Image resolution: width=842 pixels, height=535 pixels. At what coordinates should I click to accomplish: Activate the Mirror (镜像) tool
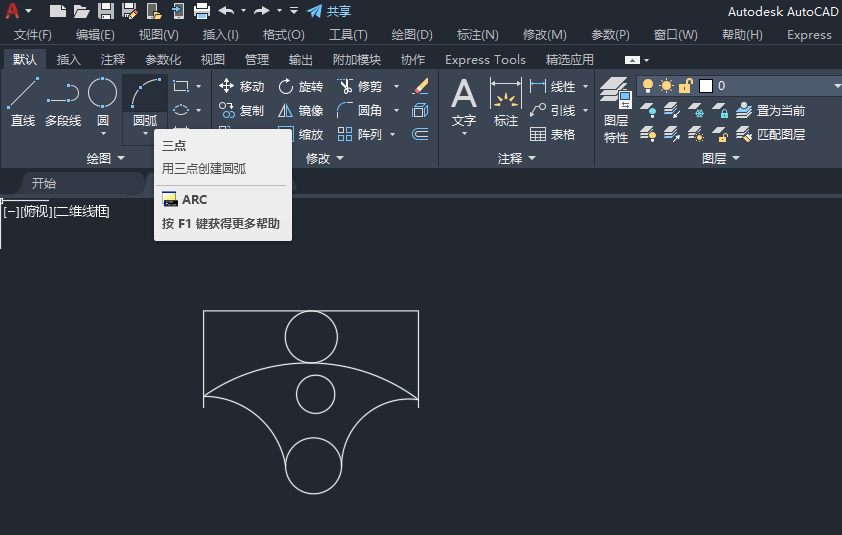(x=301, y=110)
